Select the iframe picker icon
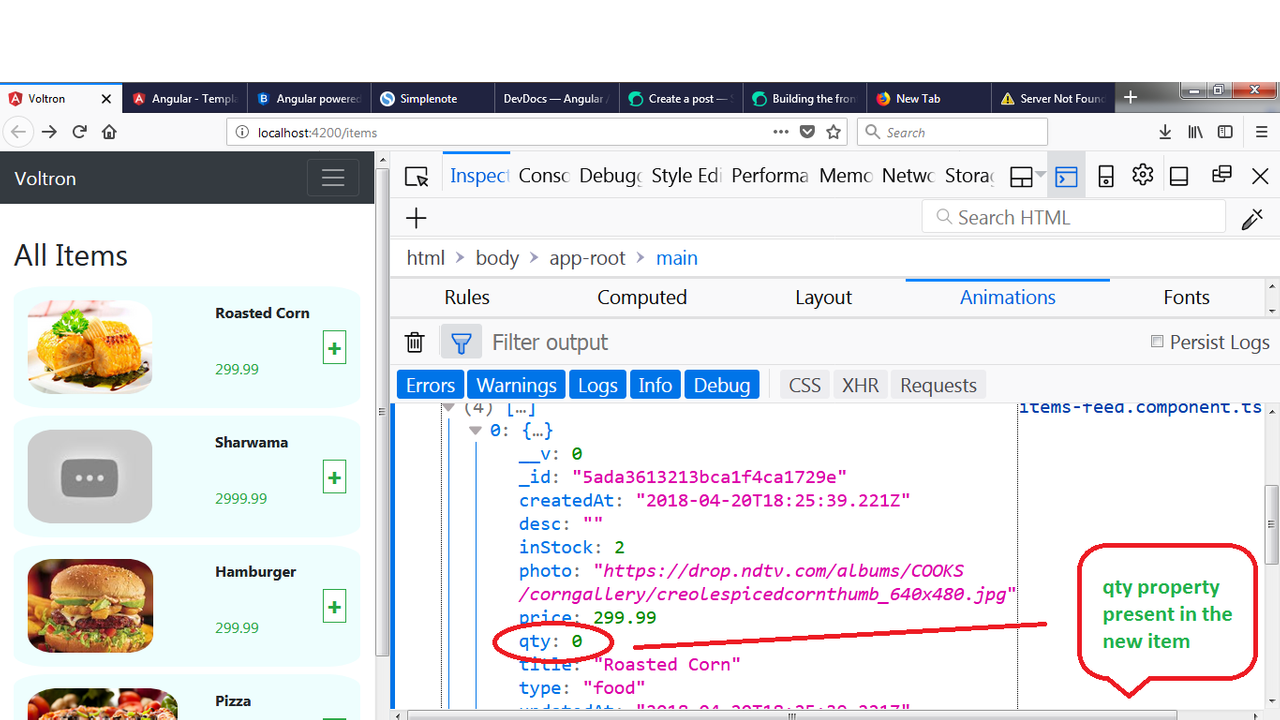The width and height of the screenshot is (1280, 720). tap(1021, 177)
